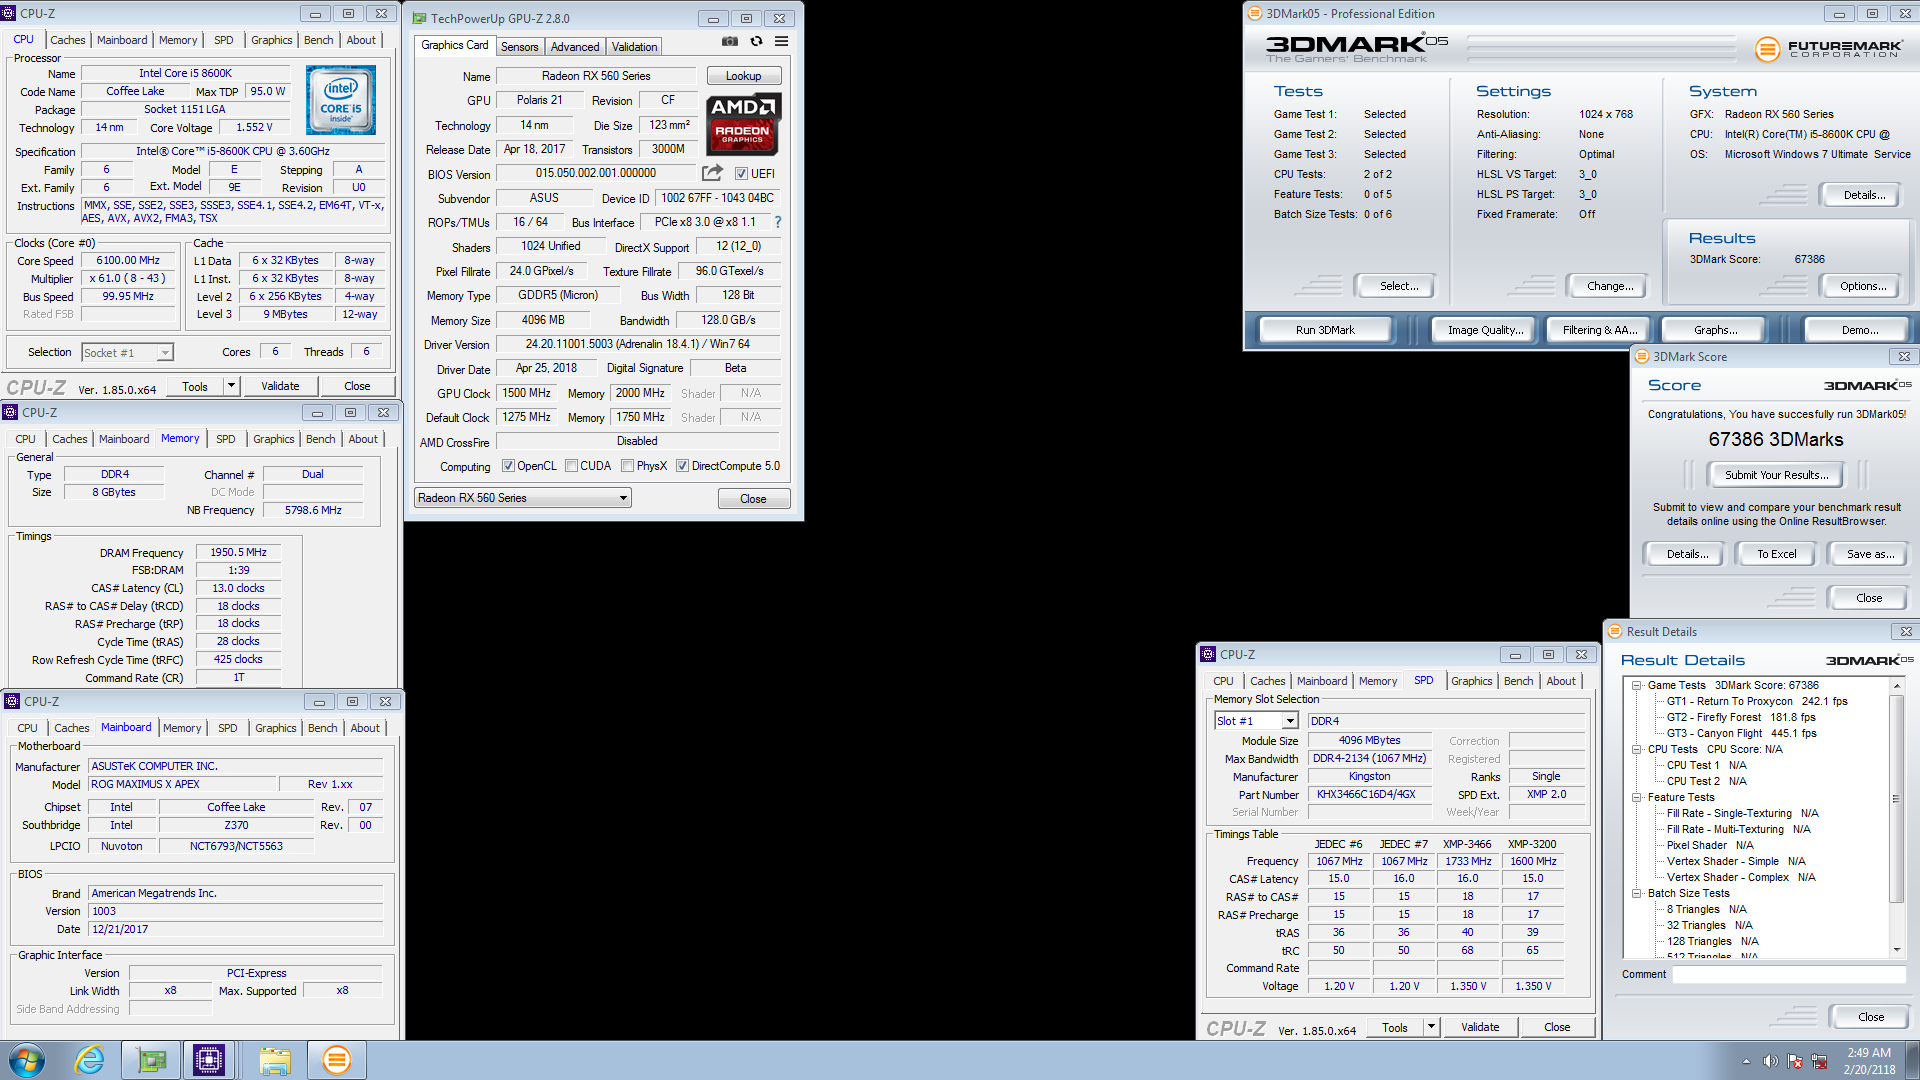Click Result Details tree scrollbar thumb
The image size is (1920, 1080).
(1896, 798)
